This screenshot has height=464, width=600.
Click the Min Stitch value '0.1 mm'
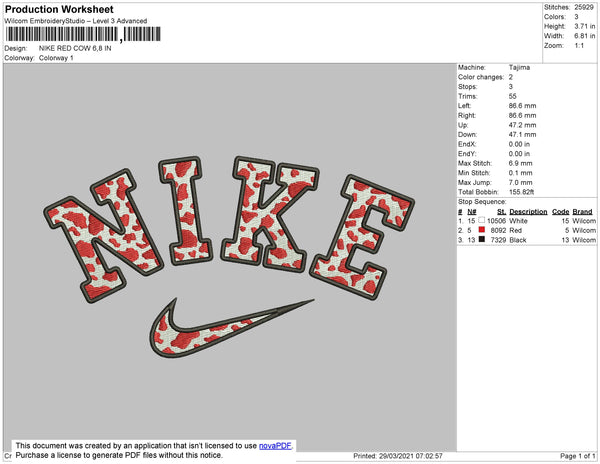pos(520,173)
